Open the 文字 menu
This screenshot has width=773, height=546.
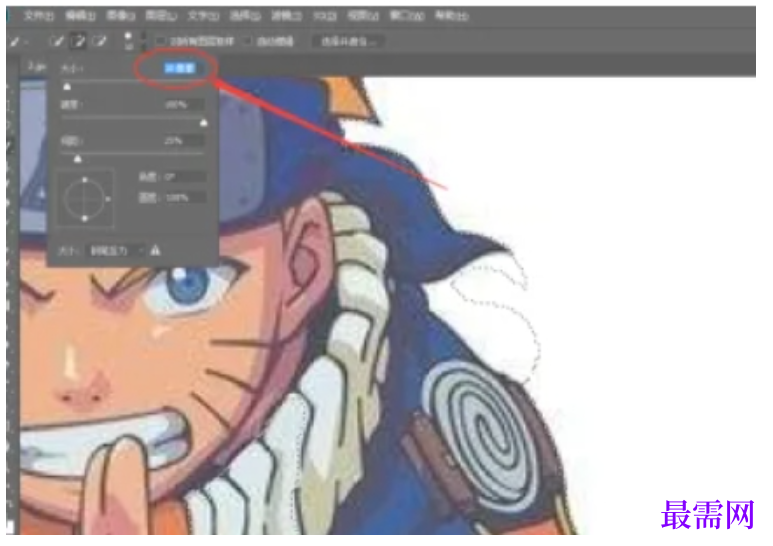[x=203, y=16]
